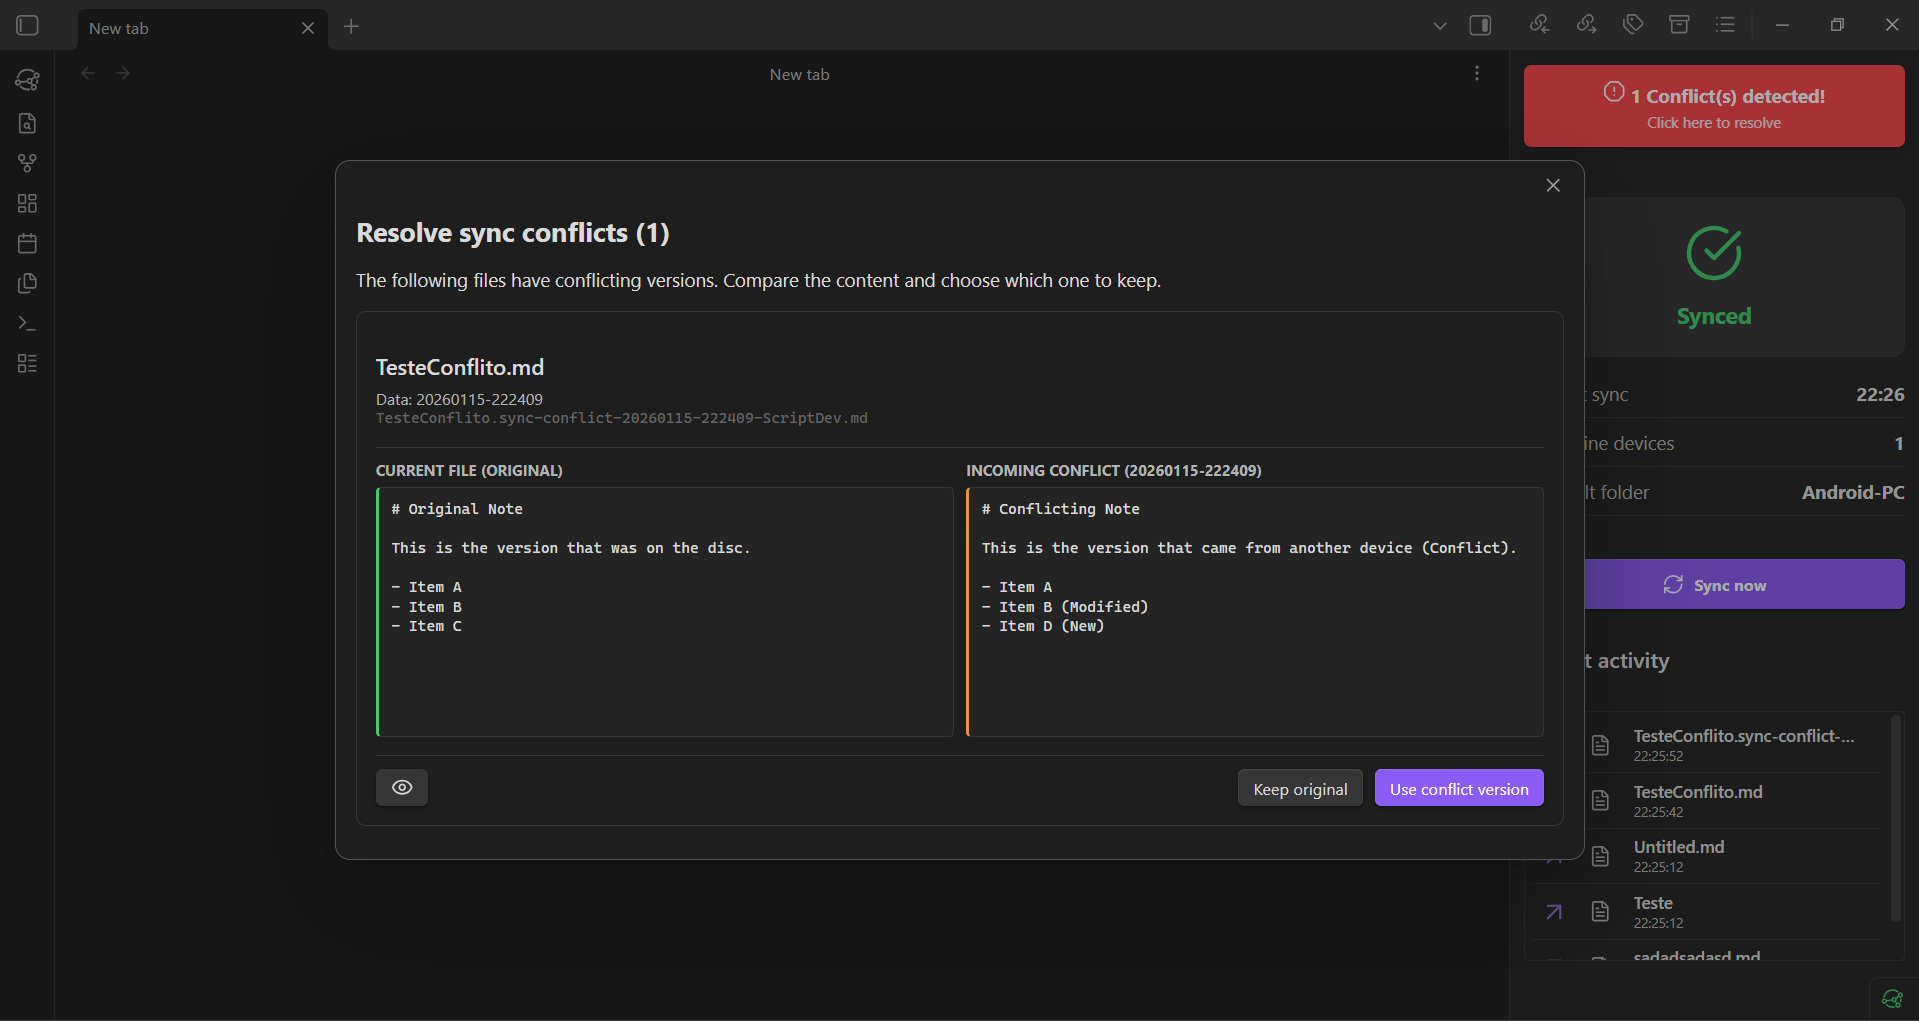This screenshot has height=1021, width=1919.
Task: Collapse the sidebar with the top-left toggle
Action: [25, 25]
